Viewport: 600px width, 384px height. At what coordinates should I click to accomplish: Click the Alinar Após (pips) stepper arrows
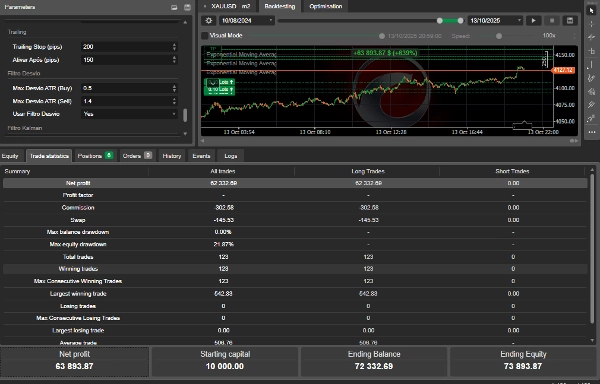click(x=174, y=60)
